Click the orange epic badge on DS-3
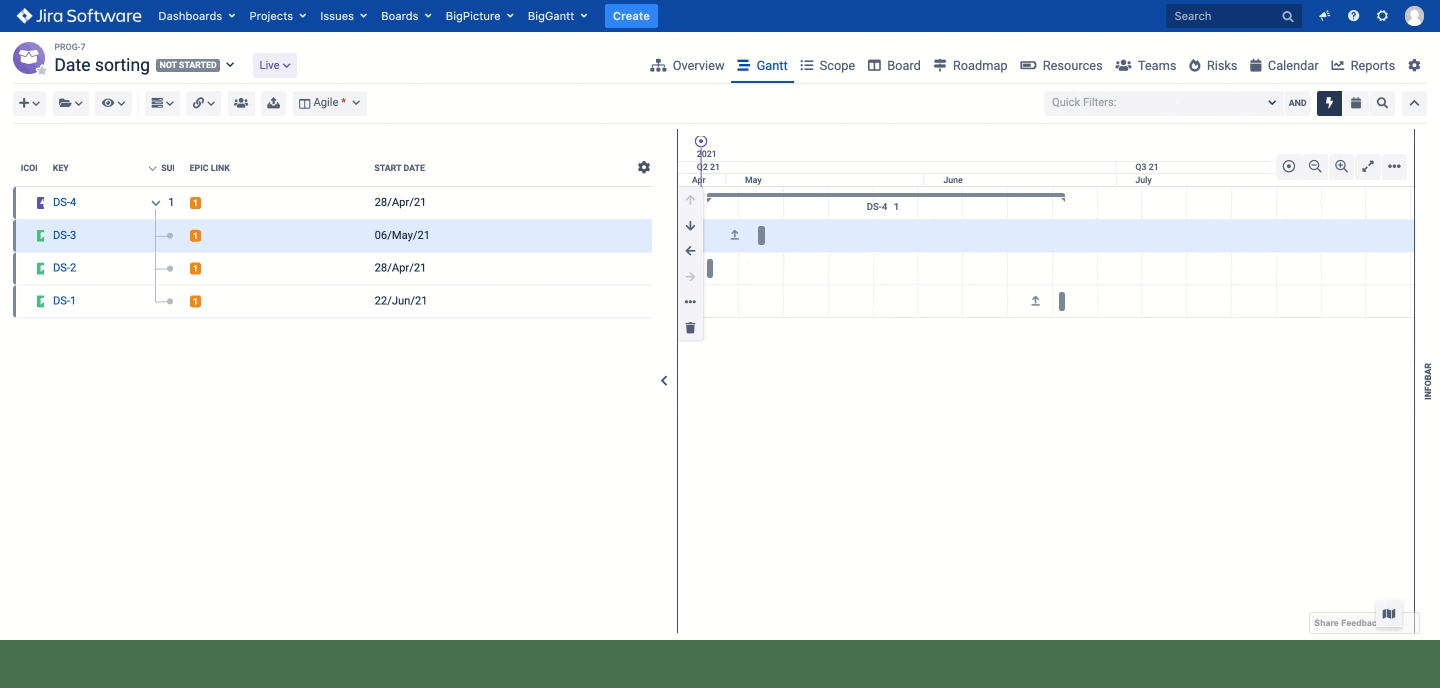This screenshot has height=688, width=1440. (195, 236)
